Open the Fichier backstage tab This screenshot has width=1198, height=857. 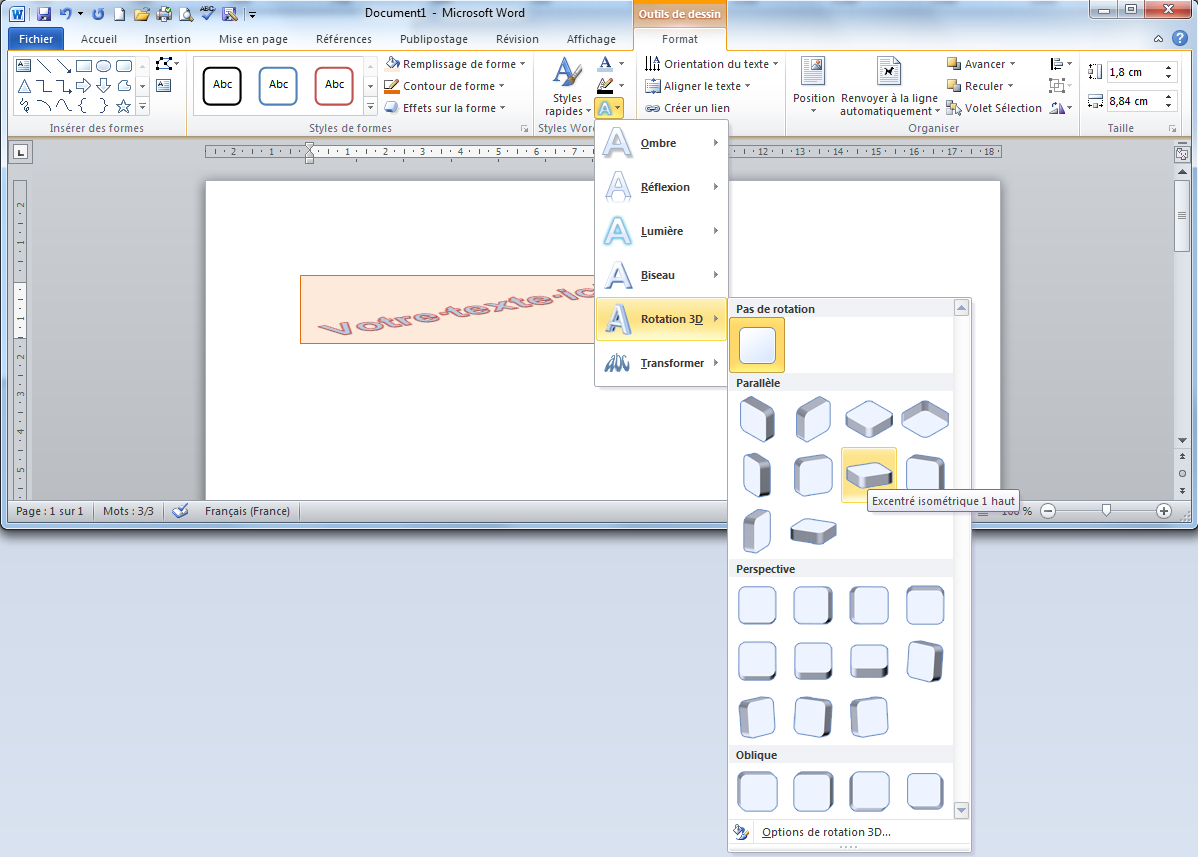tap(36, 39)
